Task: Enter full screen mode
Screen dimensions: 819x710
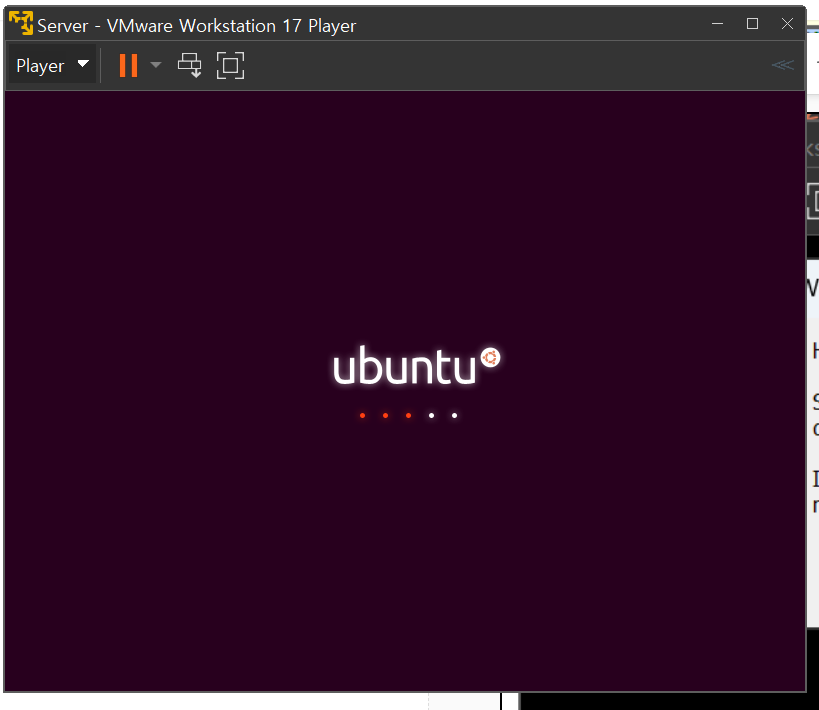Action: click(230, 65)
